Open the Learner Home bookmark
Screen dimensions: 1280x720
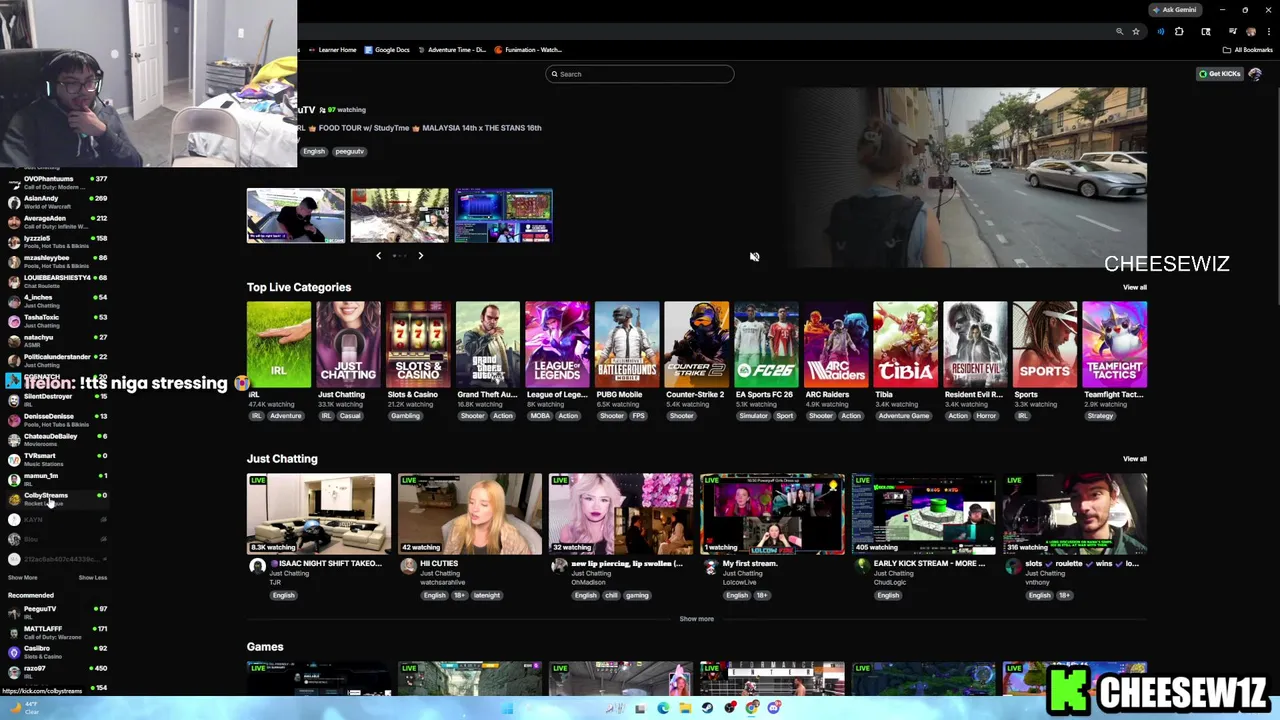(332, 50)
